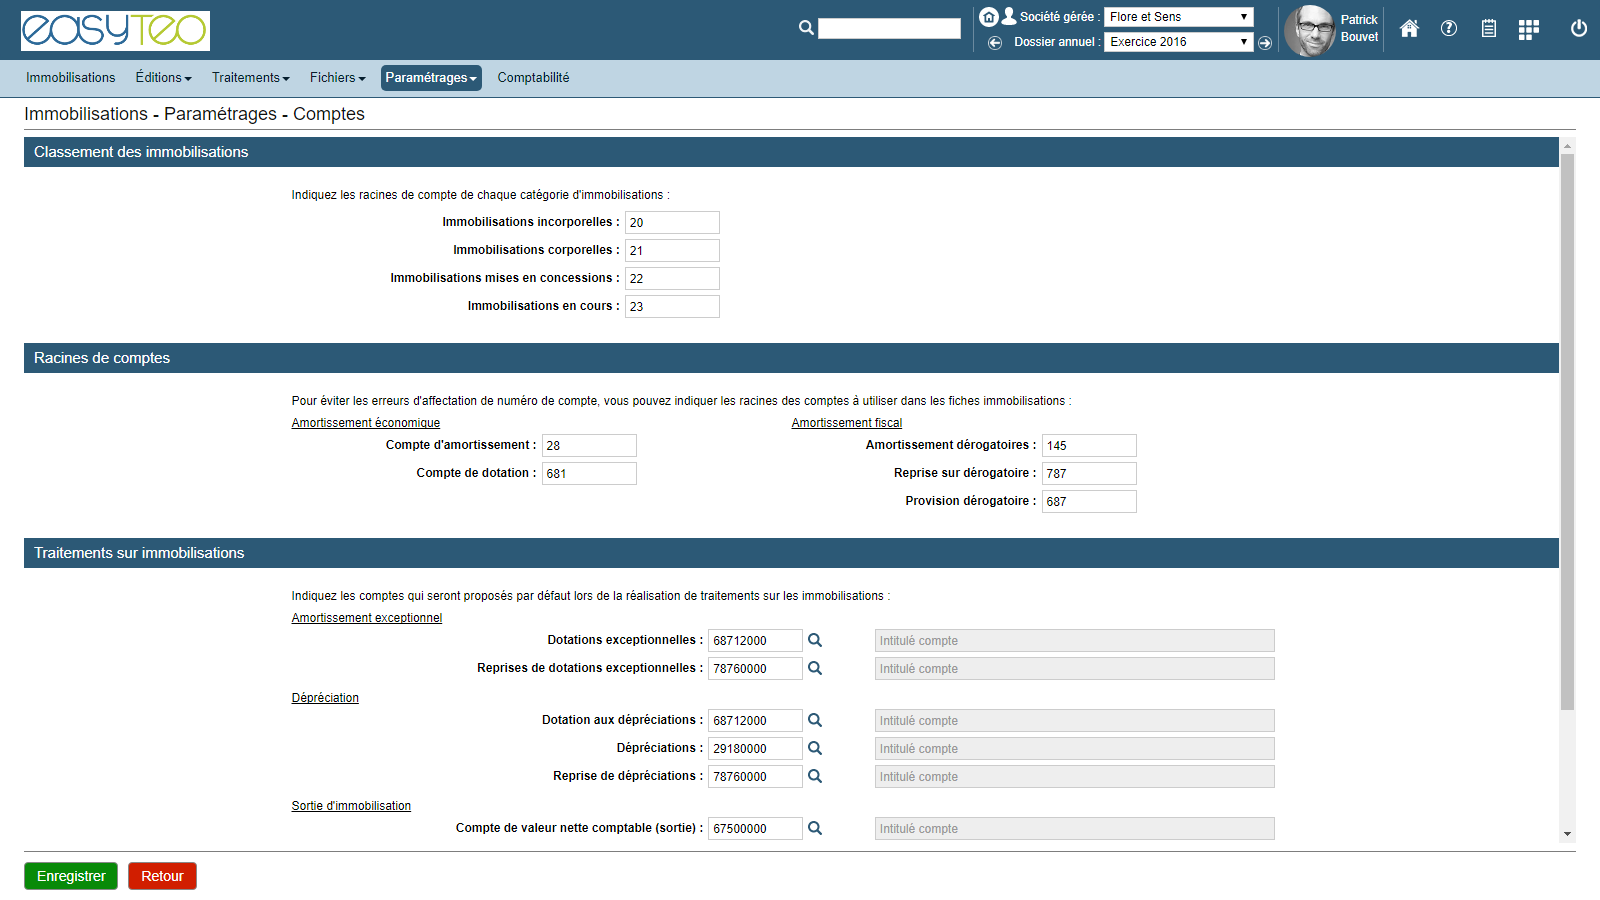Screen dimensions: 1600x900
Task: Click lookup icon beside Dépréciations account
Action: pyautogui.click(x=815, y=748)
